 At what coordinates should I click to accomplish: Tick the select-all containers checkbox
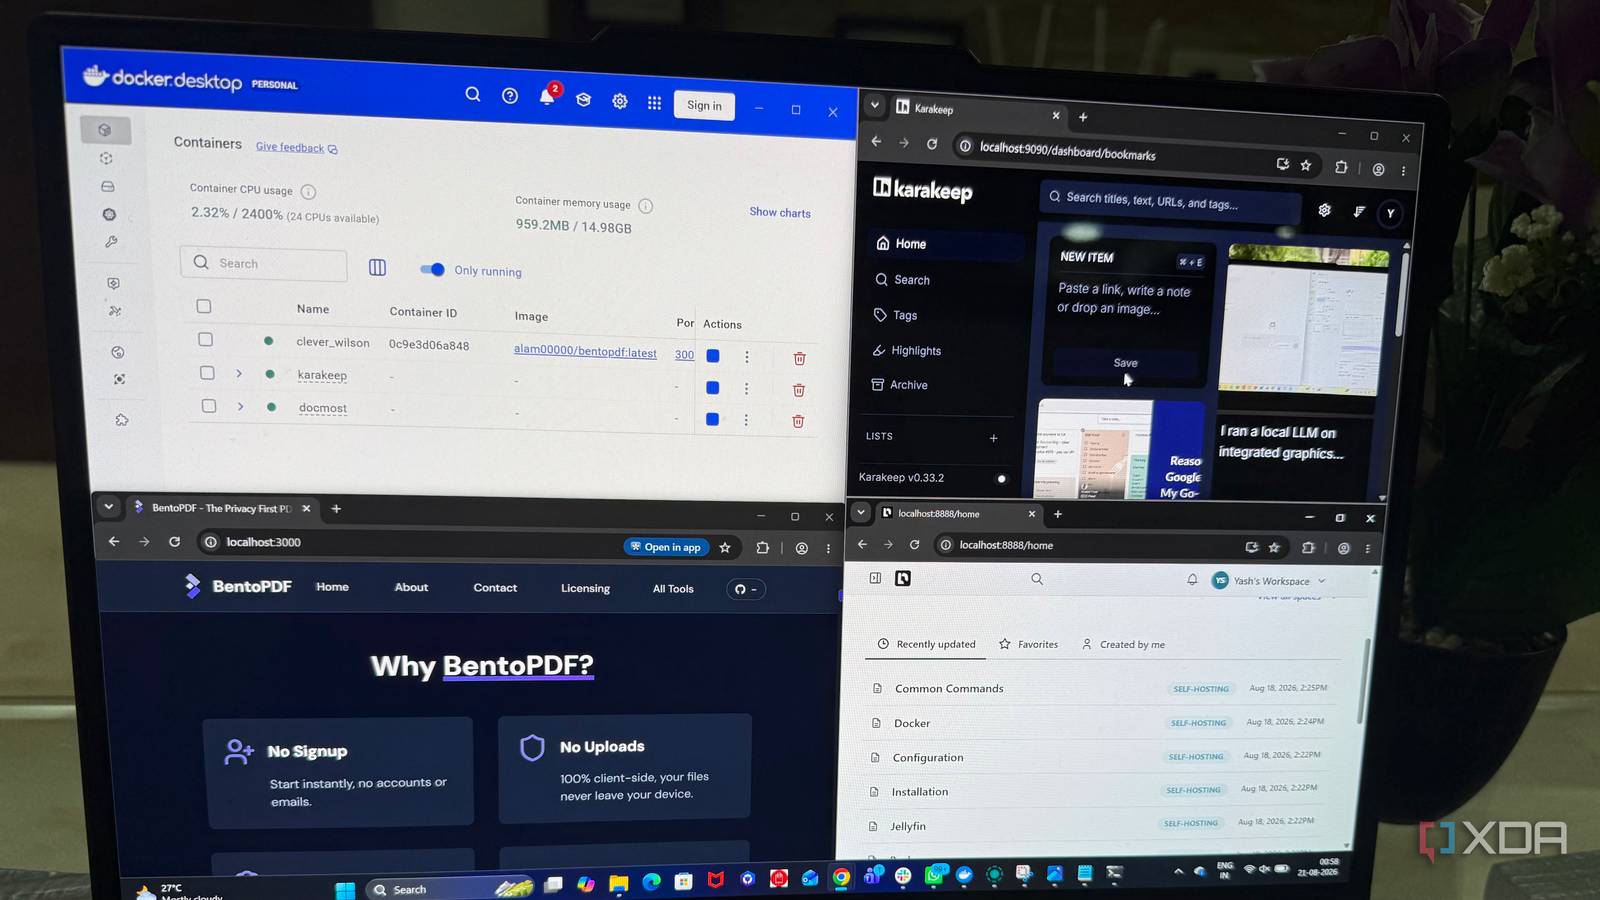pos(204,307)
